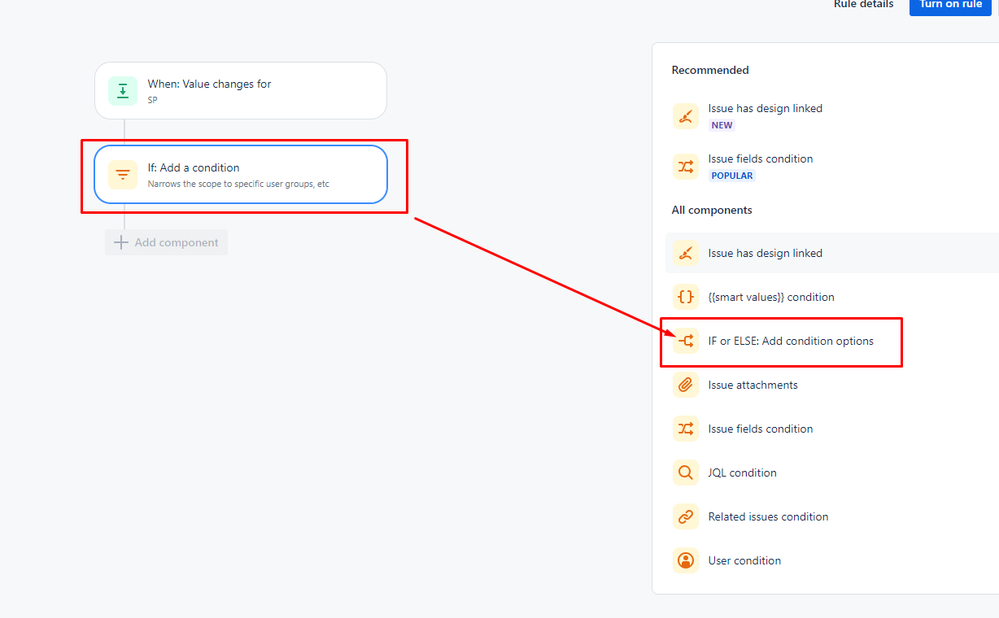Click the Recommended 'Issue has design linked' icon

tap(686, 117)
